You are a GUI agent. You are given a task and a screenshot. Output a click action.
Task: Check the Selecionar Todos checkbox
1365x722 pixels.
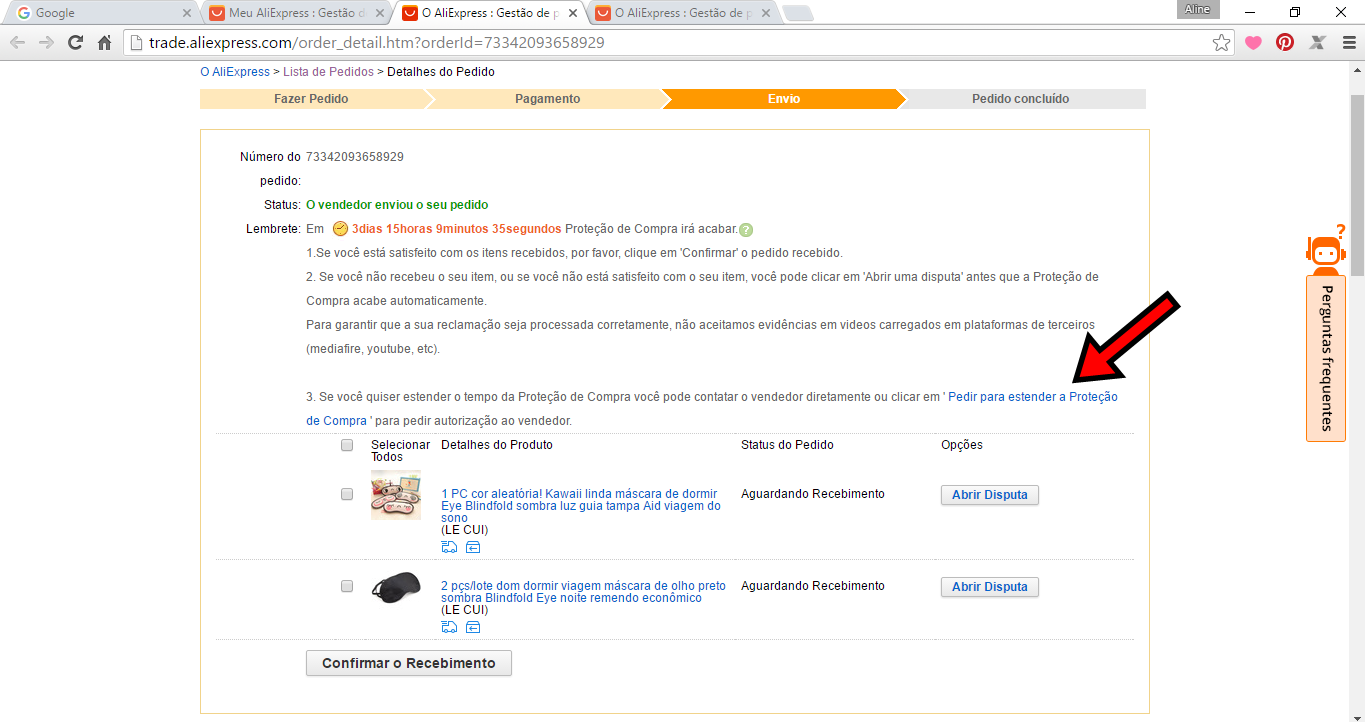[347, 445]
